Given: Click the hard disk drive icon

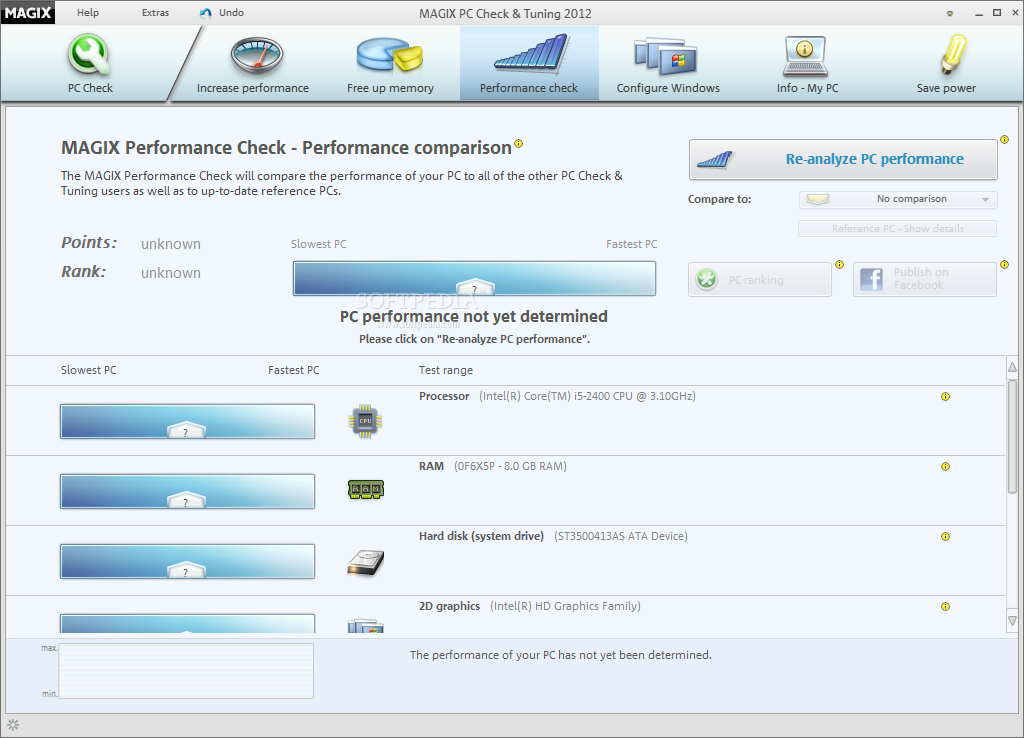Looking at the screenshot, I should pos(366,562).
